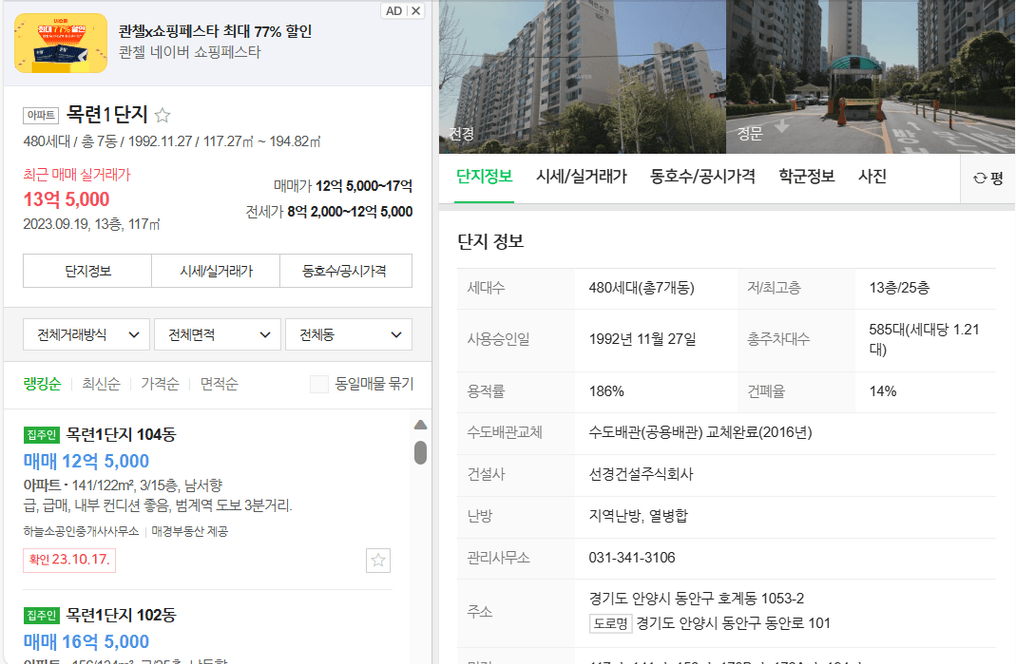
Task: Switch to the 동호수/공시가격 tab in the right panel
Action: click(702, 177)
